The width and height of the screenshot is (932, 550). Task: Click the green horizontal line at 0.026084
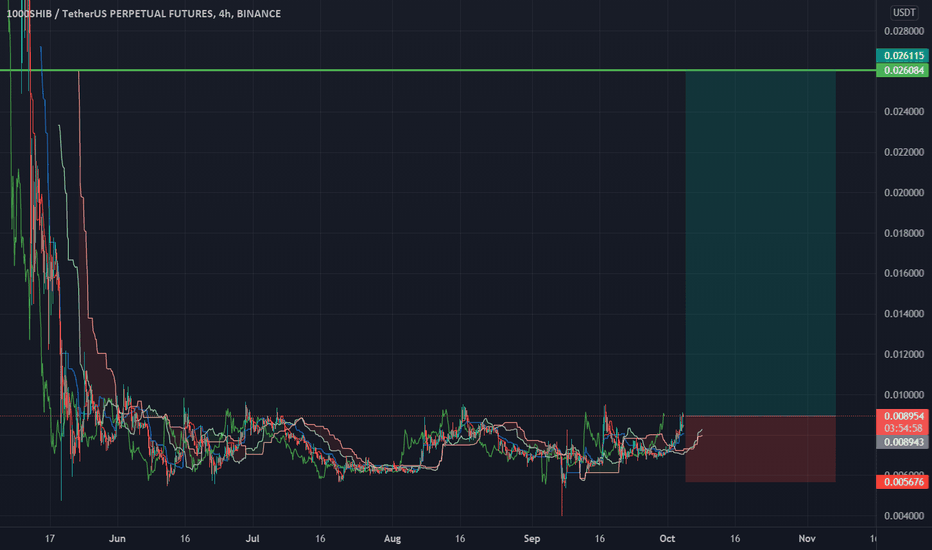437,70
